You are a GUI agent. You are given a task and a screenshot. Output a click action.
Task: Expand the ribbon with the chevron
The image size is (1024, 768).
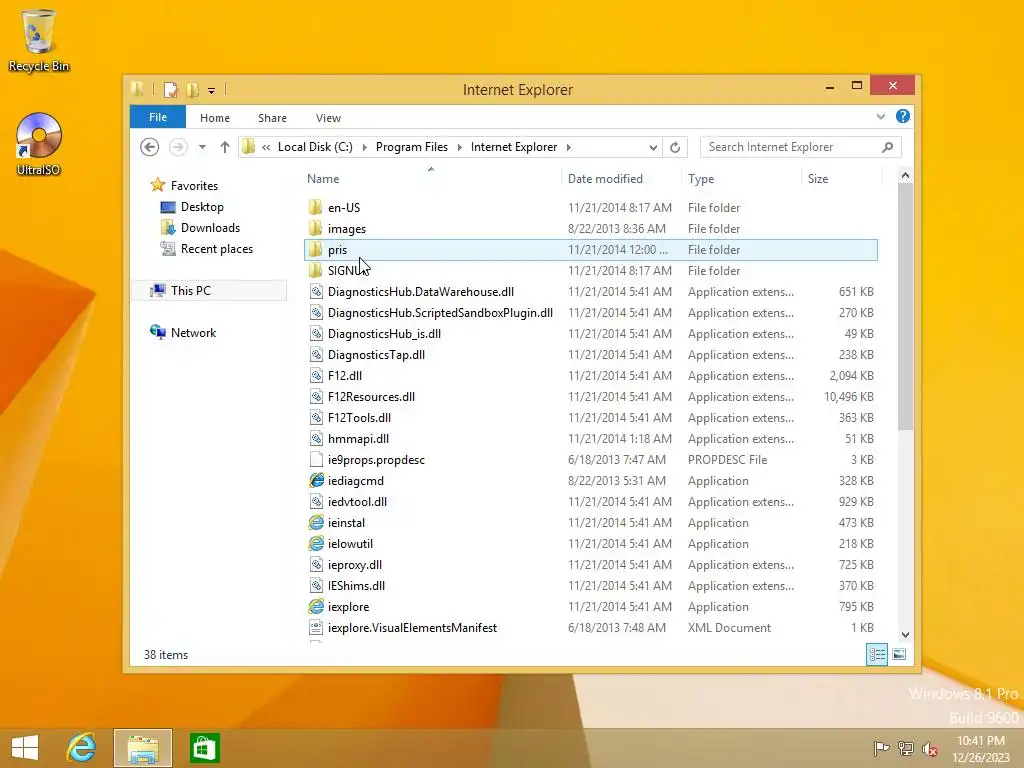point(880,116)
